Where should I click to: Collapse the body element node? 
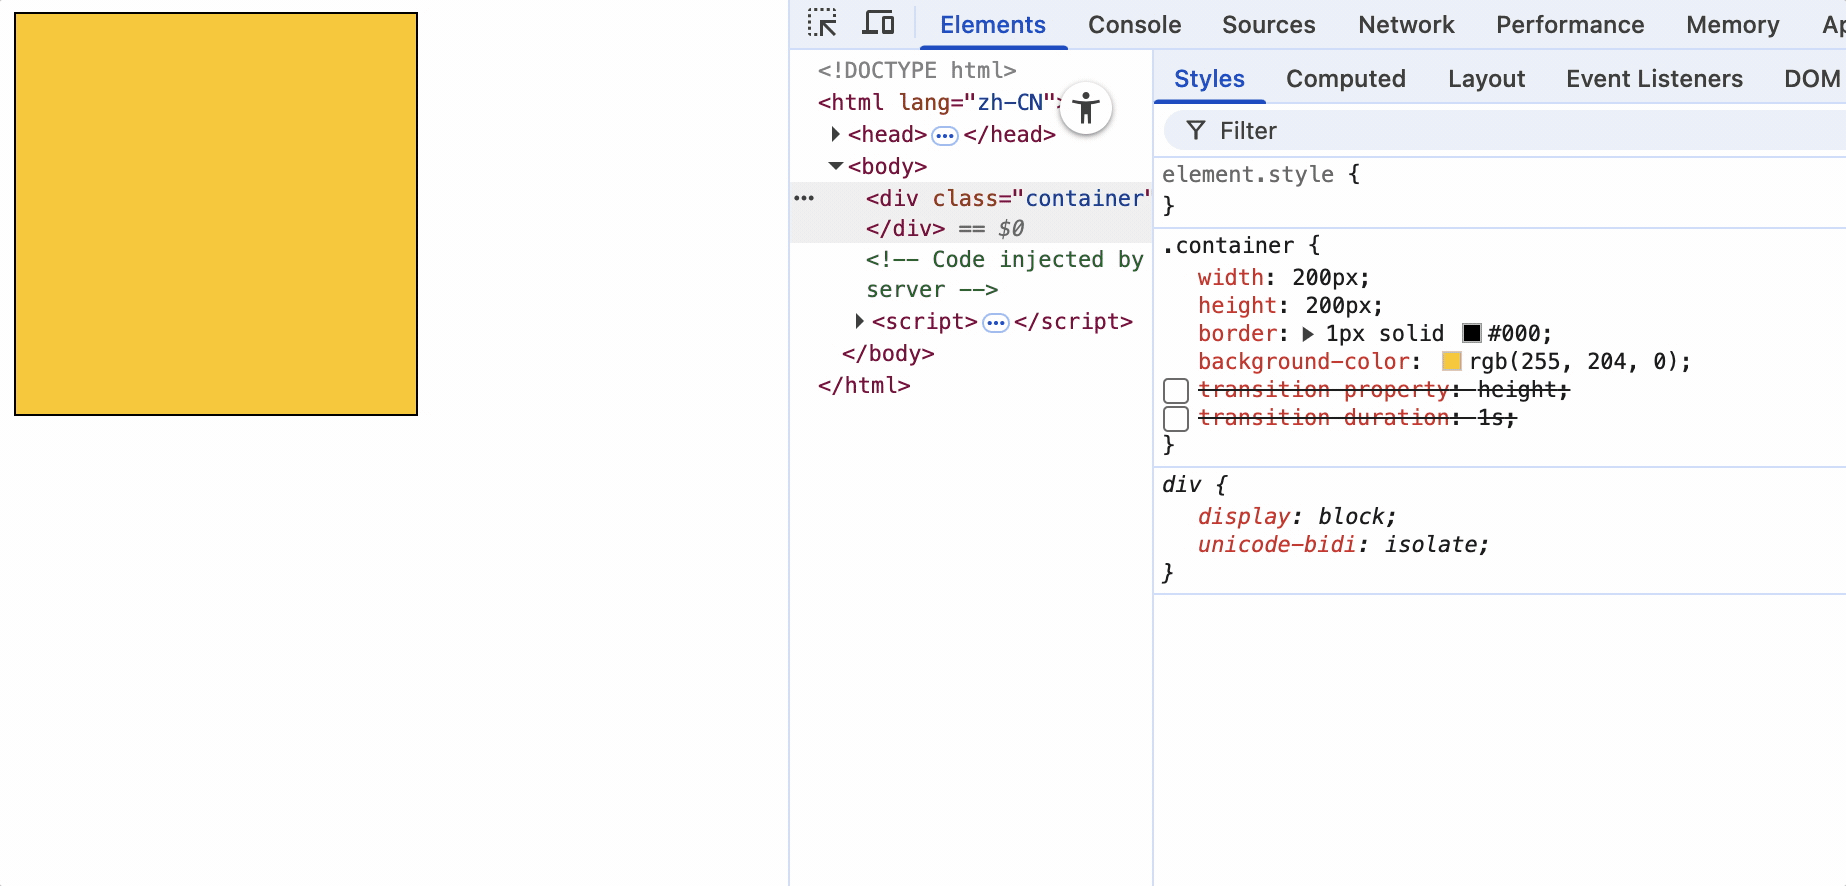click(x=836, y=166)
